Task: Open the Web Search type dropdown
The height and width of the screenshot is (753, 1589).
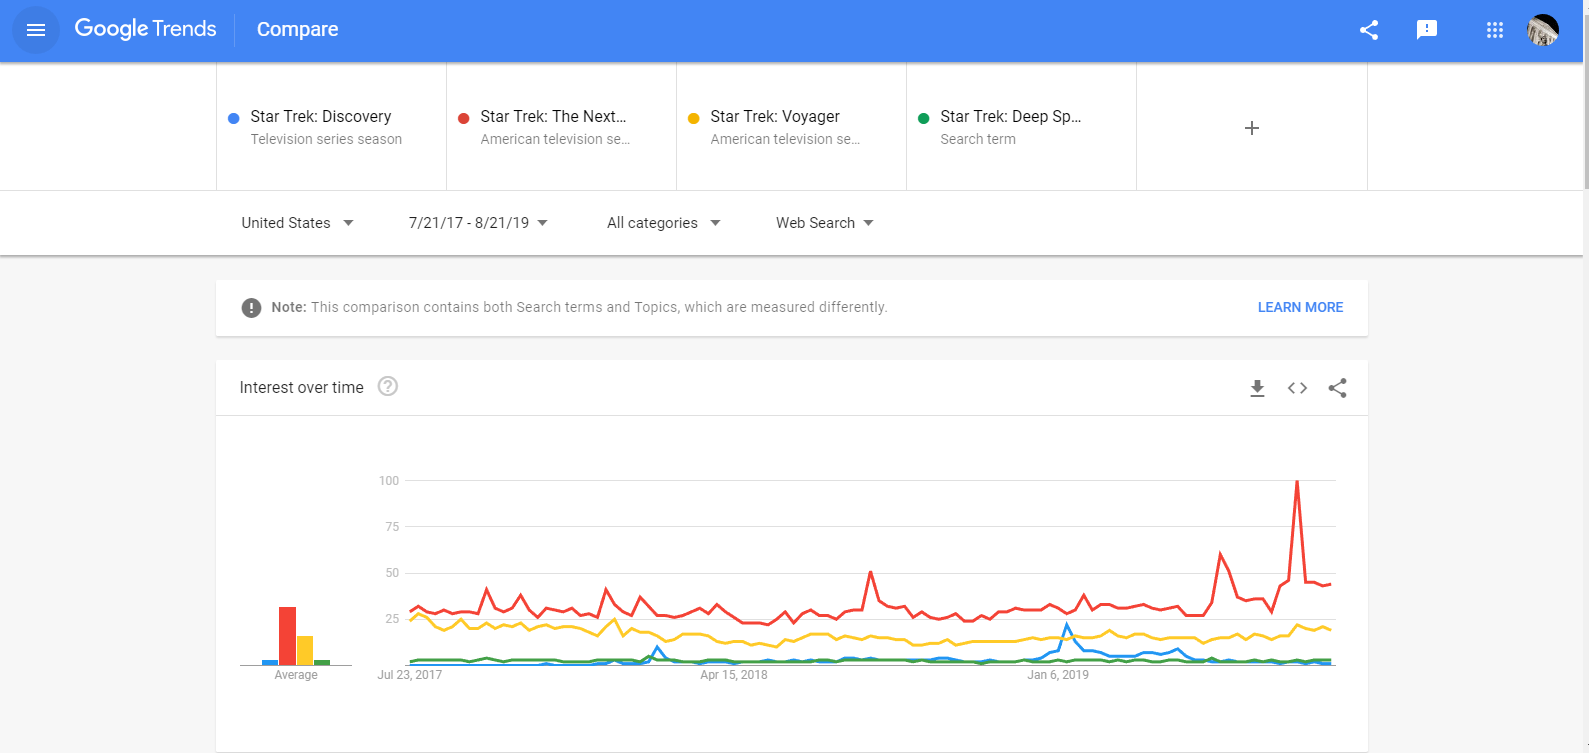Action: 824,223
